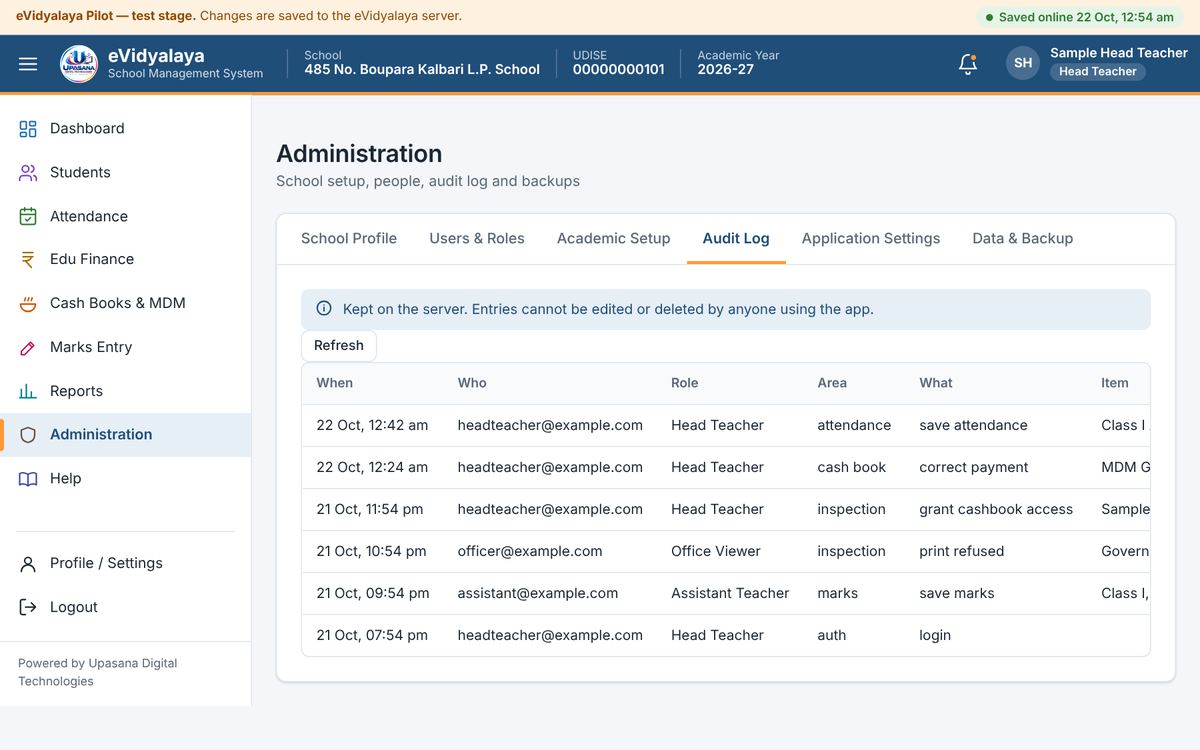Click the info icon in the audit notice
This screenshot has height=750, width=1200.
324,309
